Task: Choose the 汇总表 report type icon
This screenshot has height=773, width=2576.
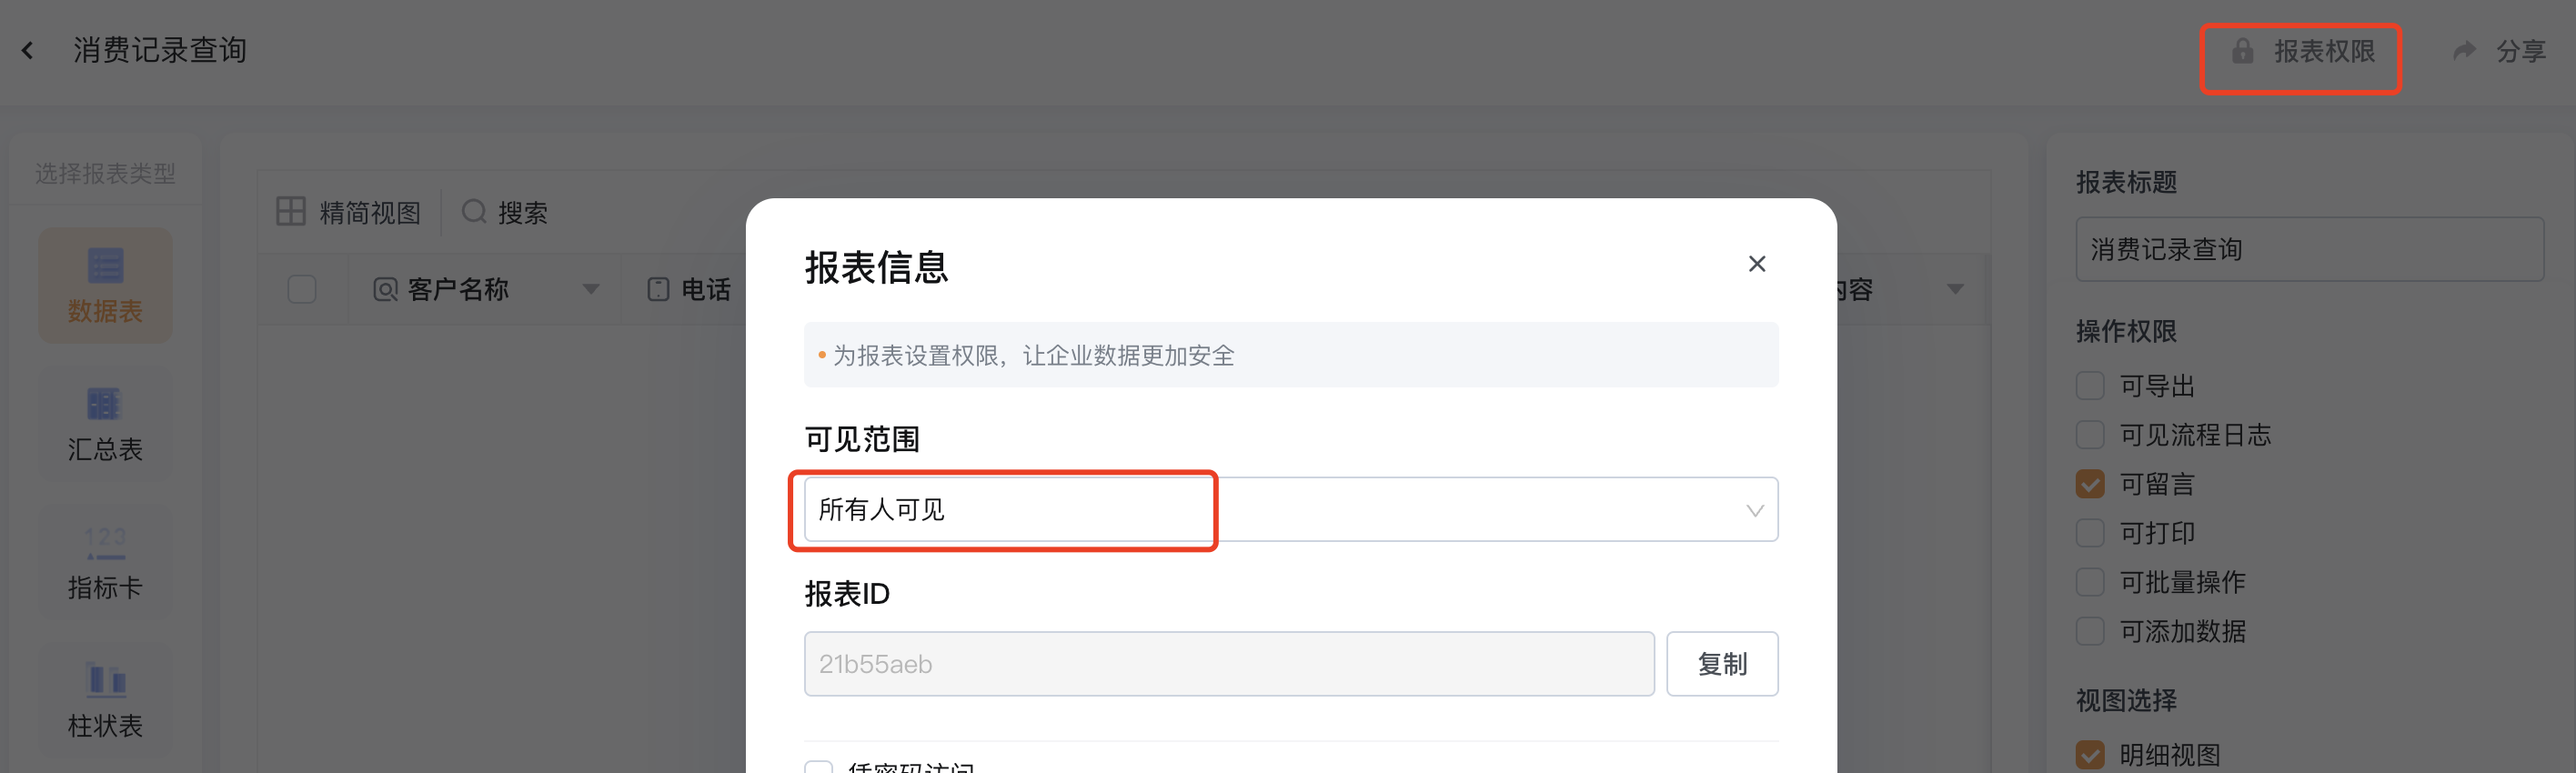Action: 104,404
